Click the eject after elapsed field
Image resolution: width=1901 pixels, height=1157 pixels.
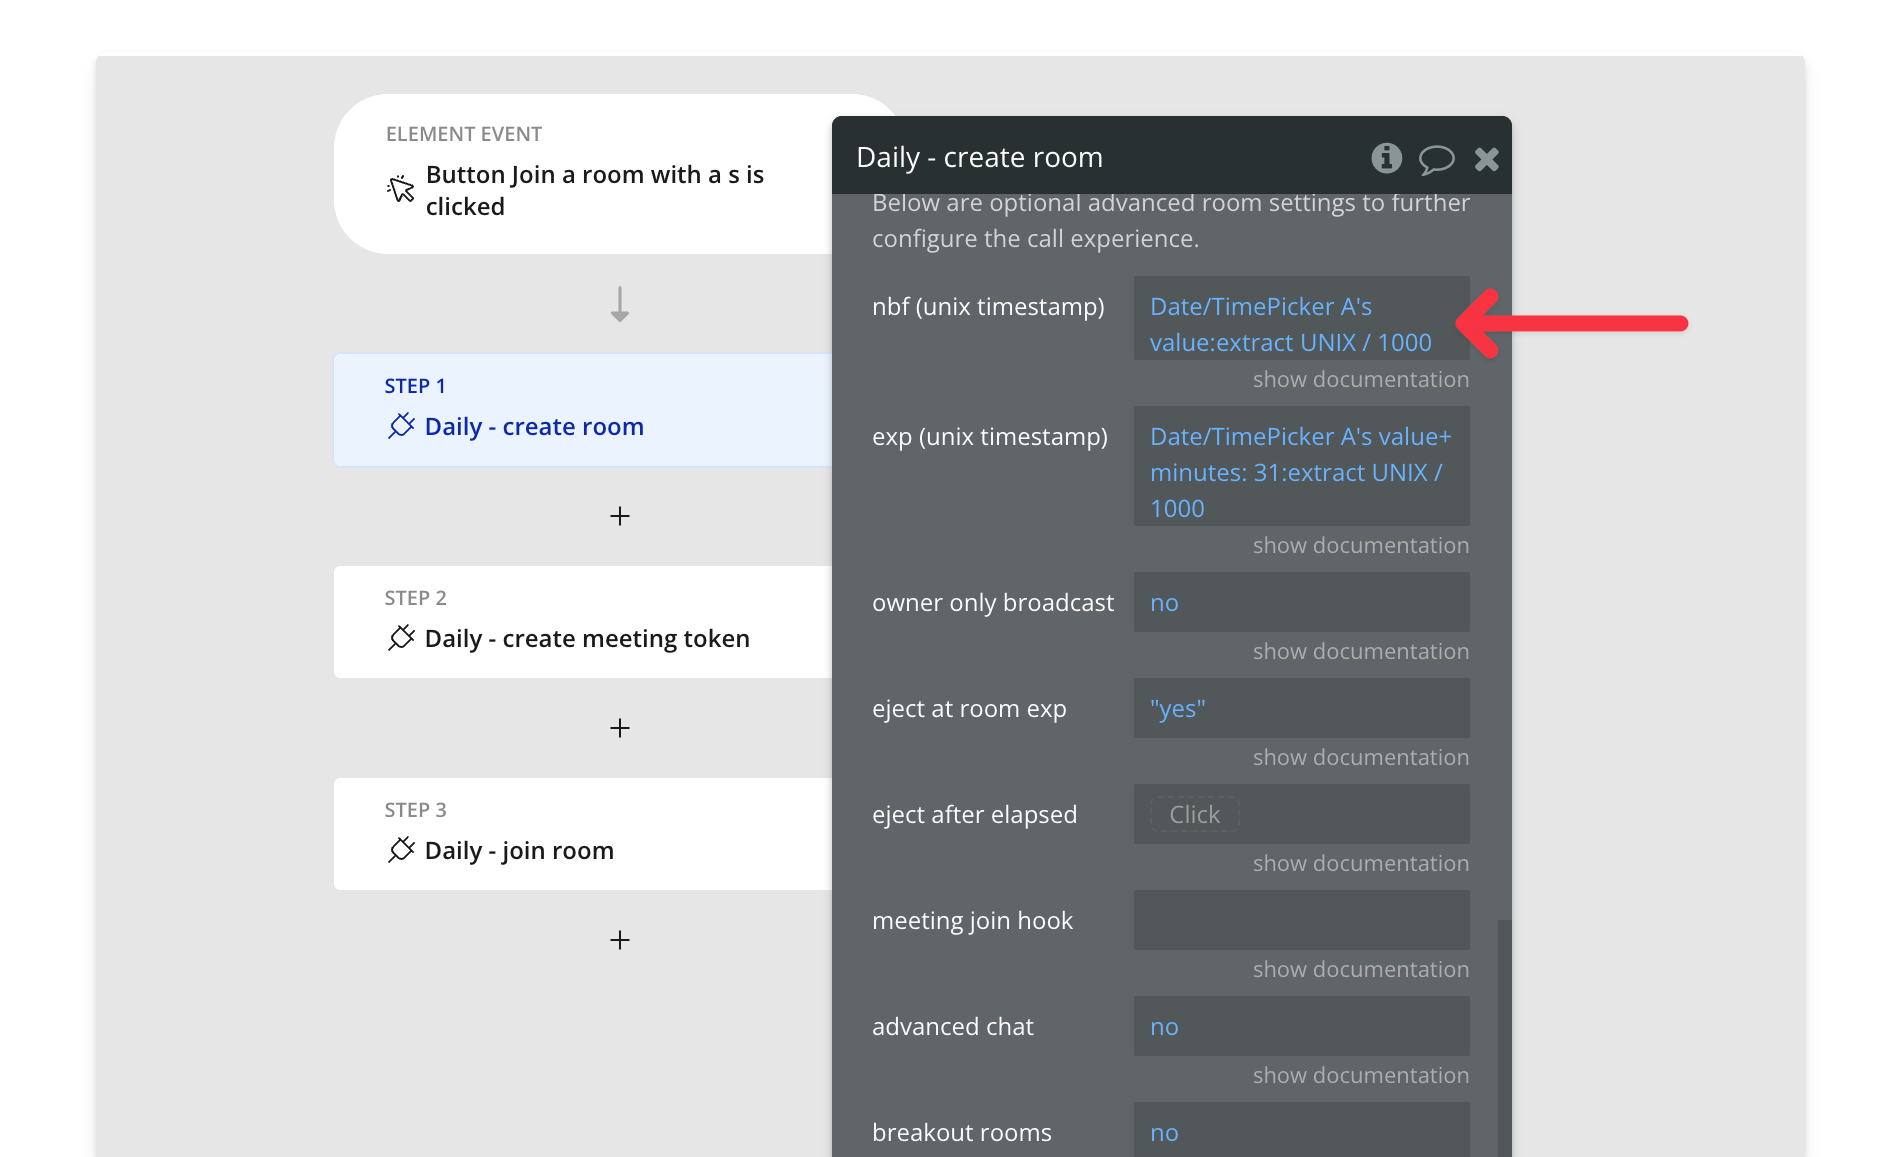tap(1195, 815)
